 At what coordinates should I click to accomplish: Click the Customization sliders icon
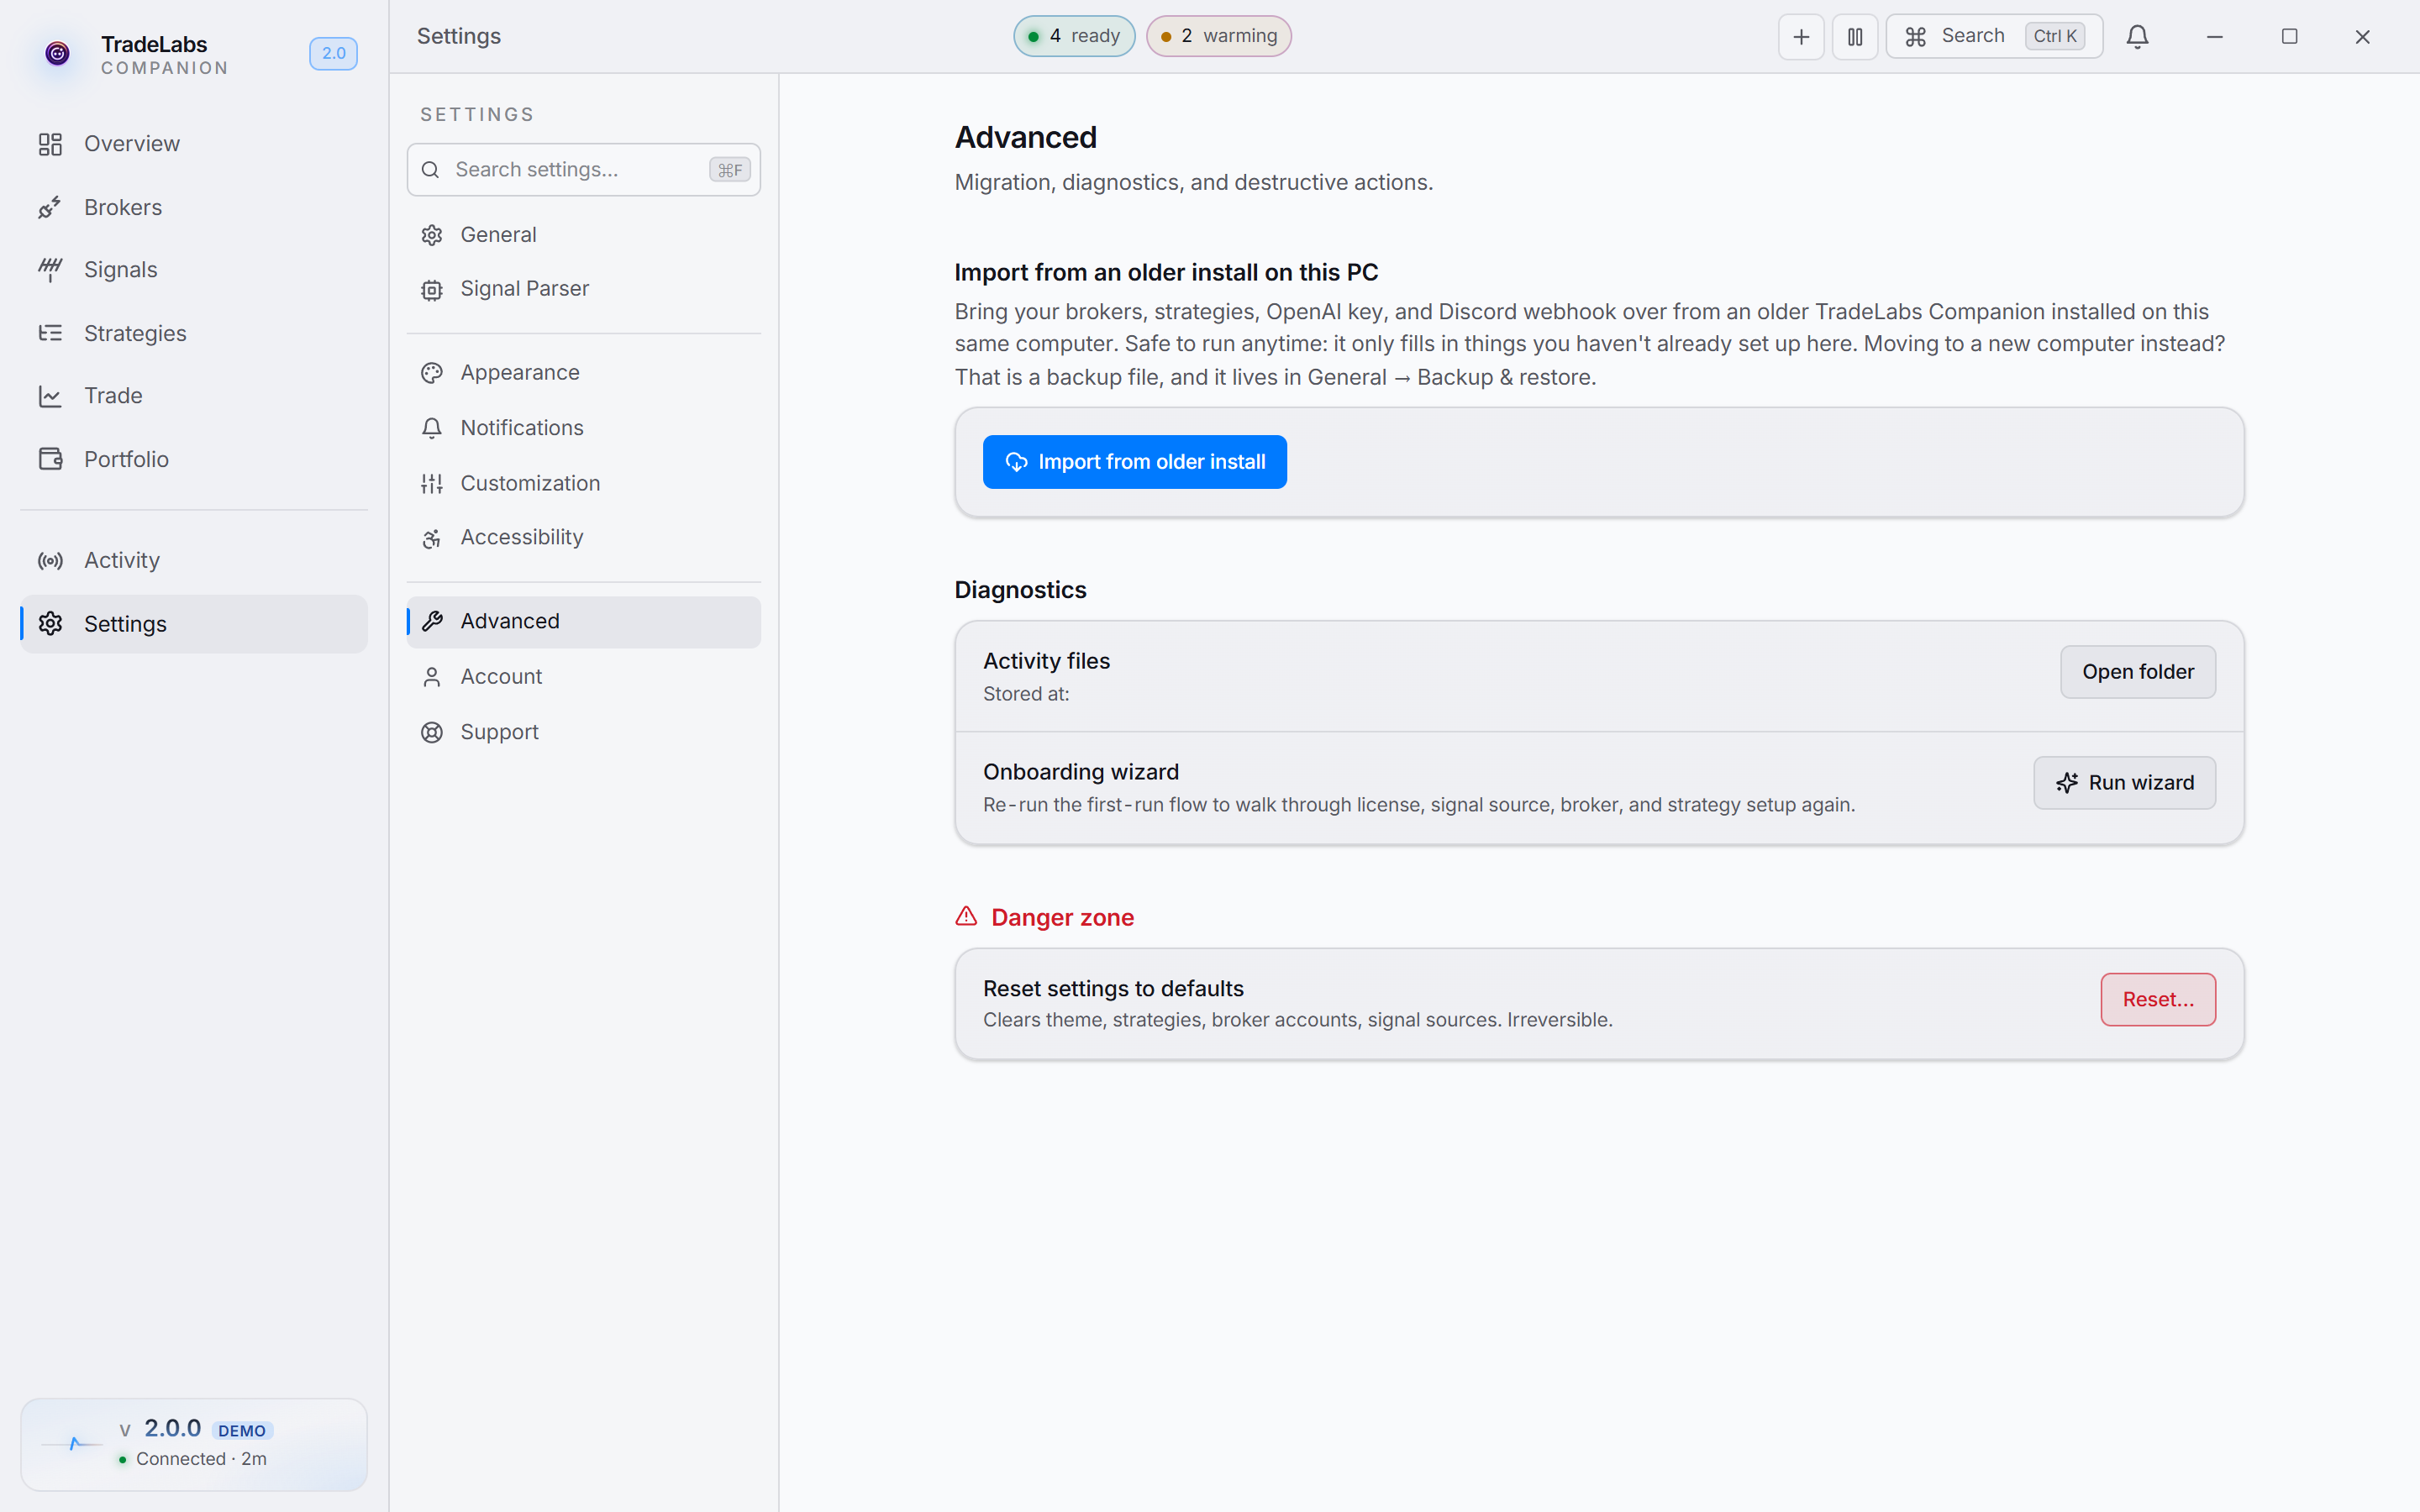[432, 484]
